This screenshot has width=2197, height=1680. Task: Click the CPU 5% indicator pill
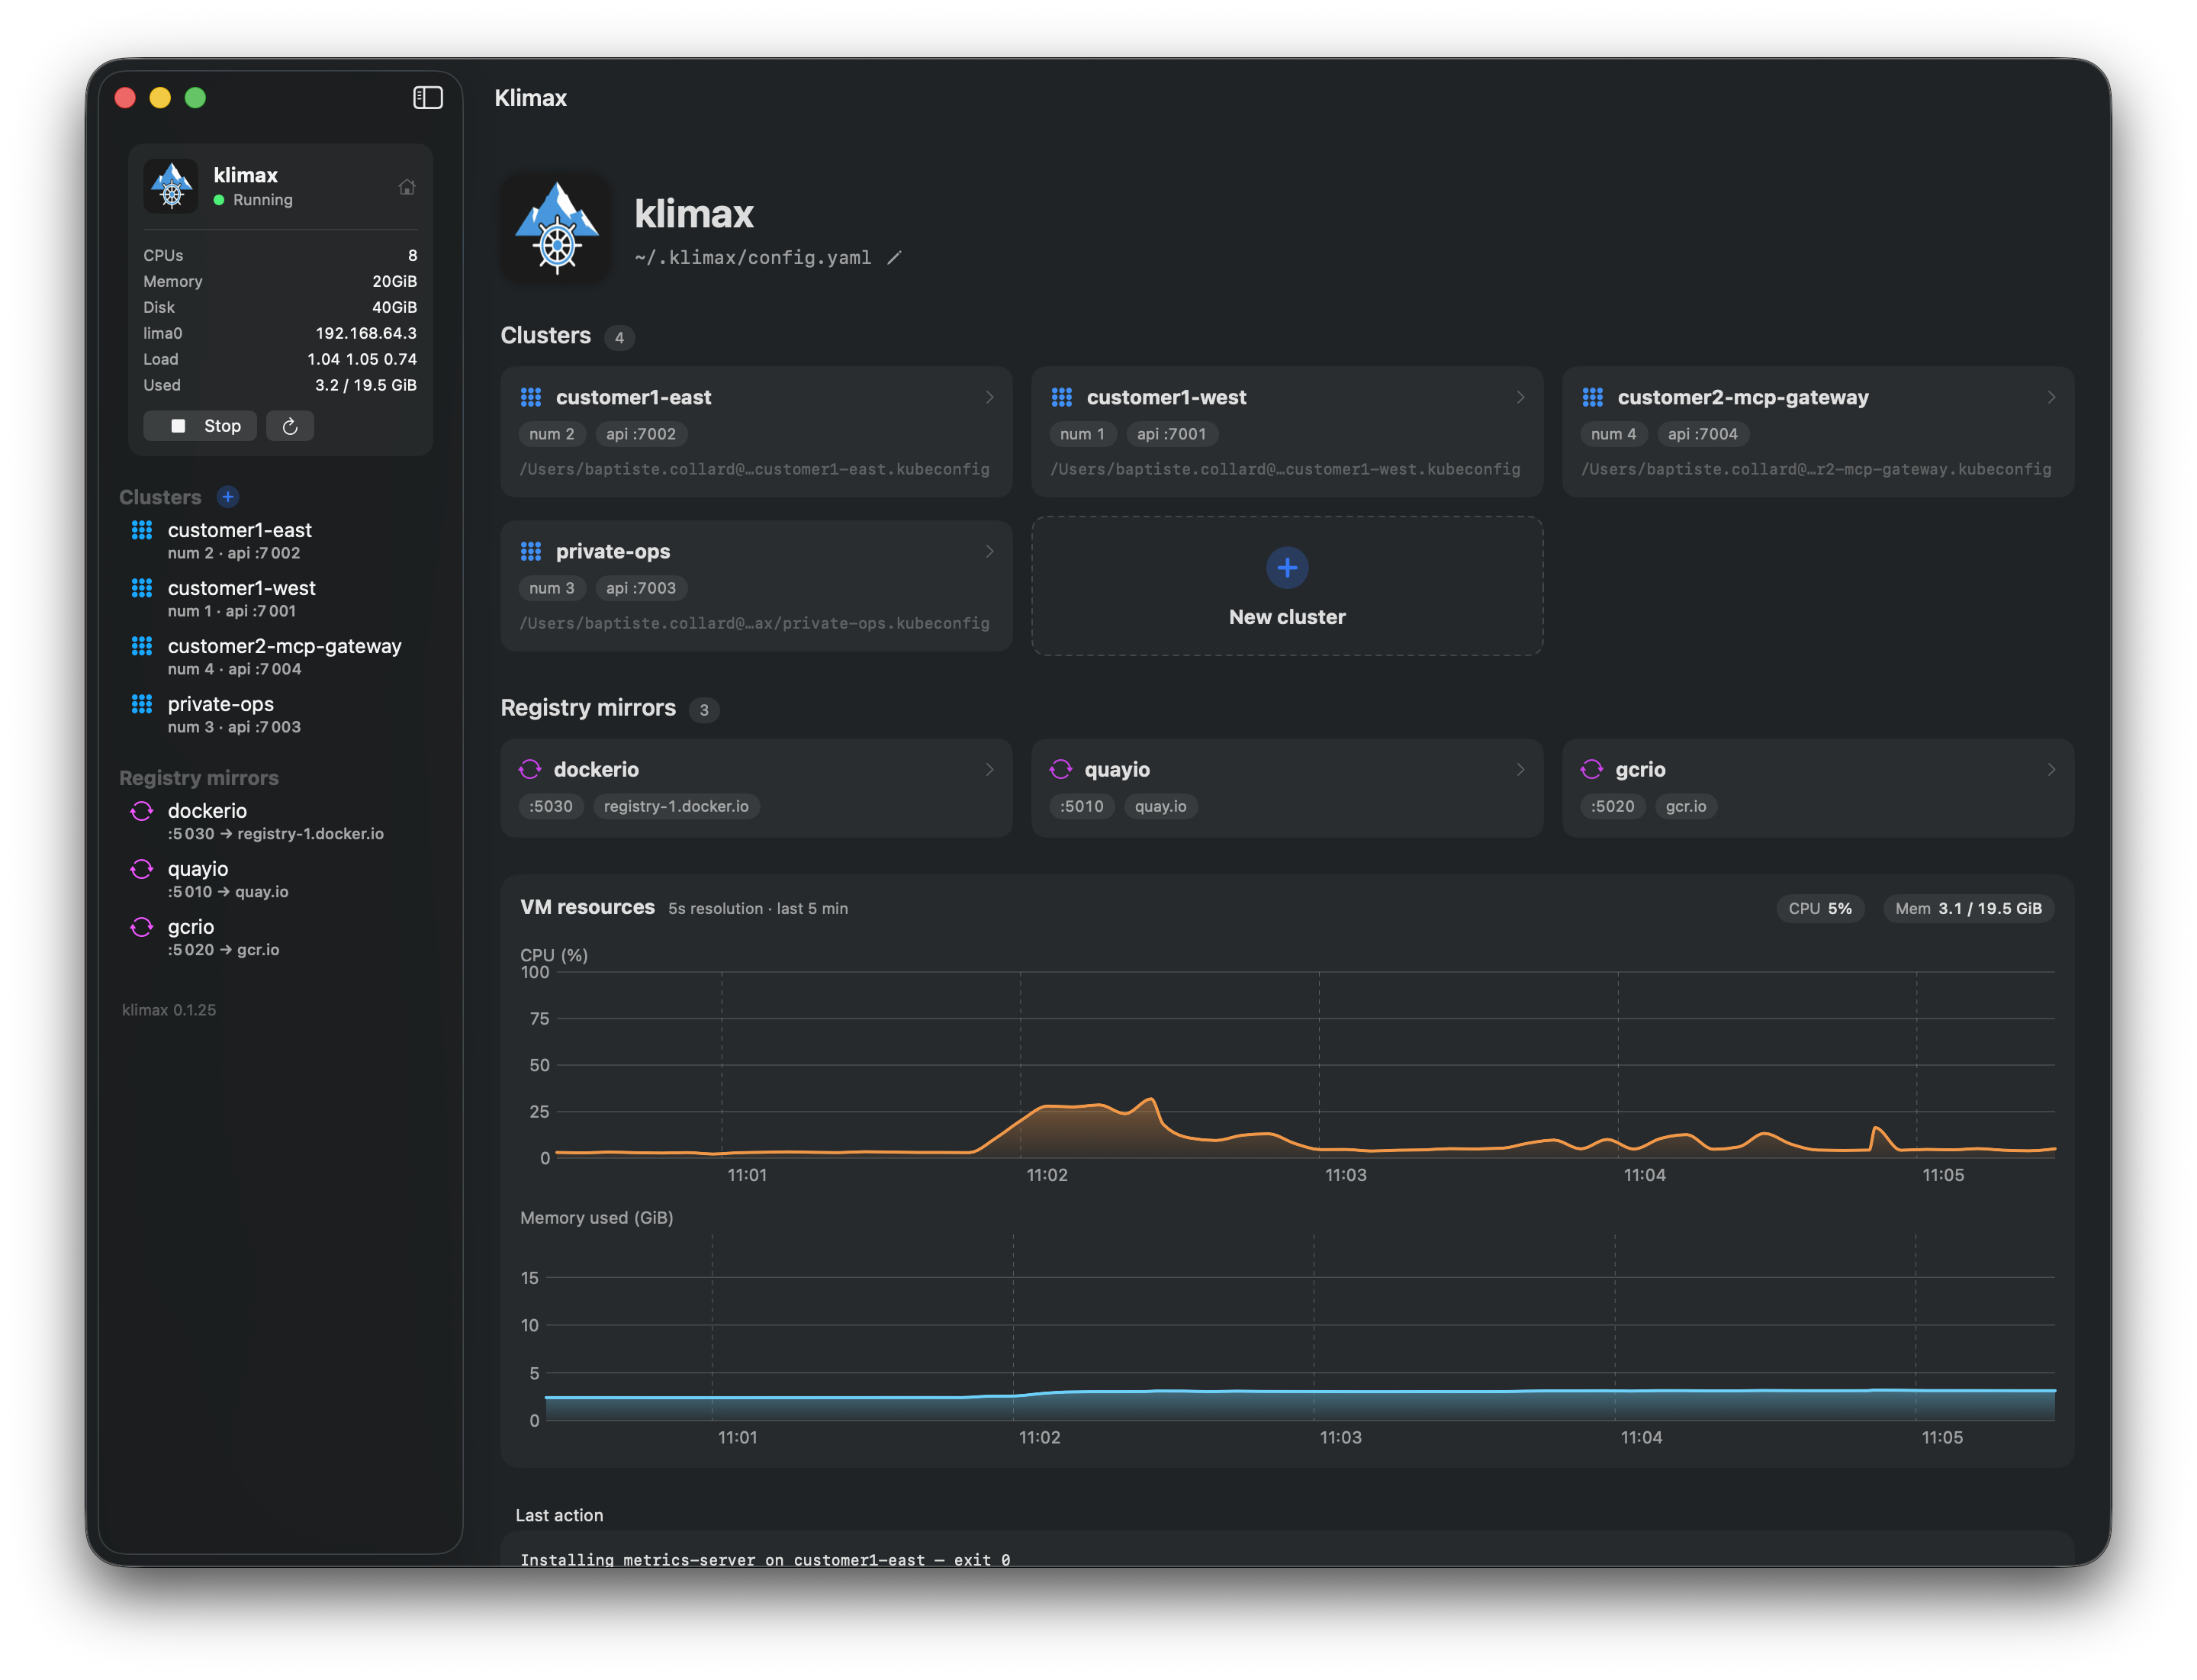point(1820,908)
